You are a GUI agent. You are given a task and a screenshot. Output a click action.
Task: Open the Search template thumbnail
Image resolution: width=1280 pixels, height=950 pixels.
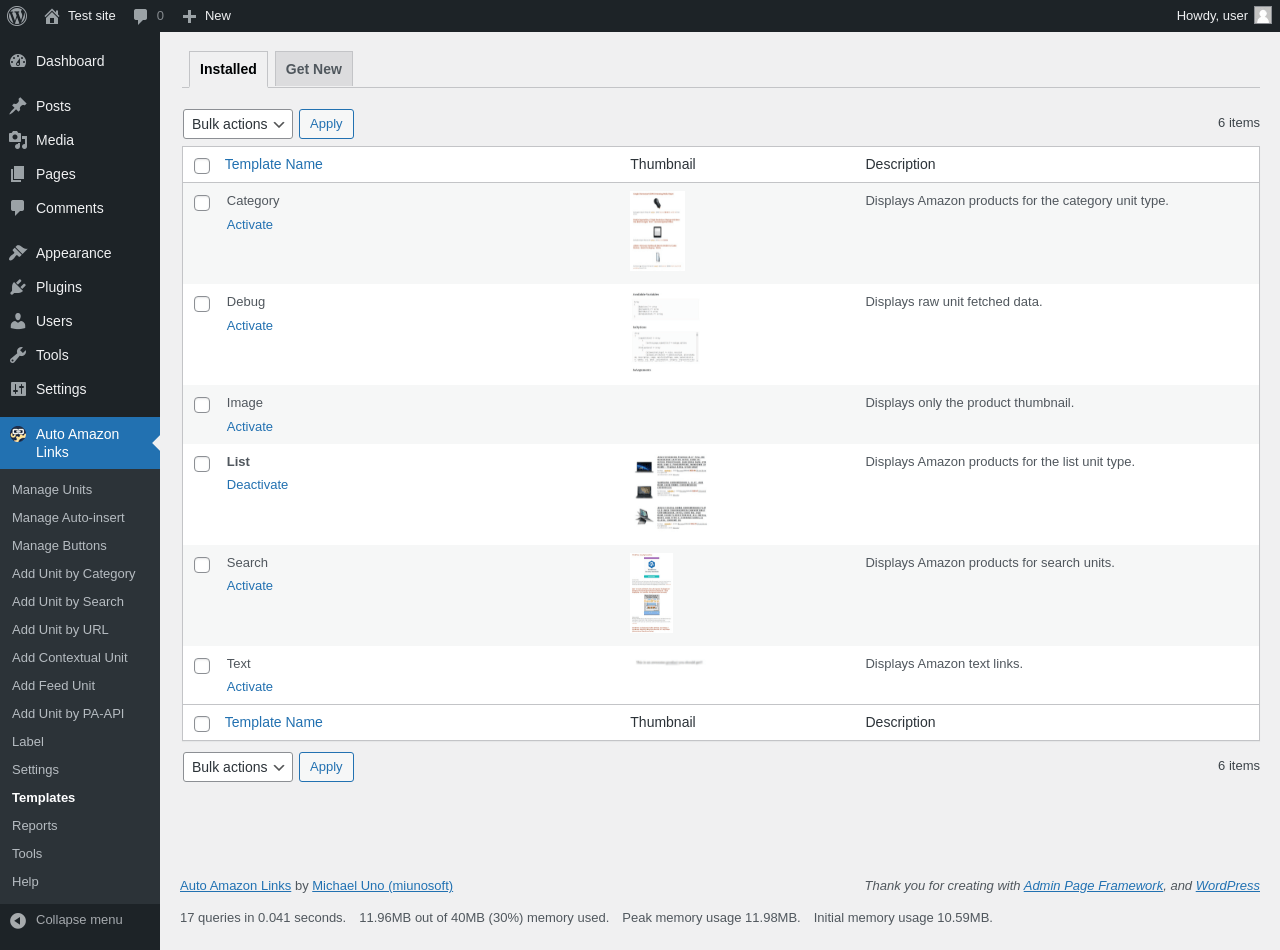coord(651,592)
